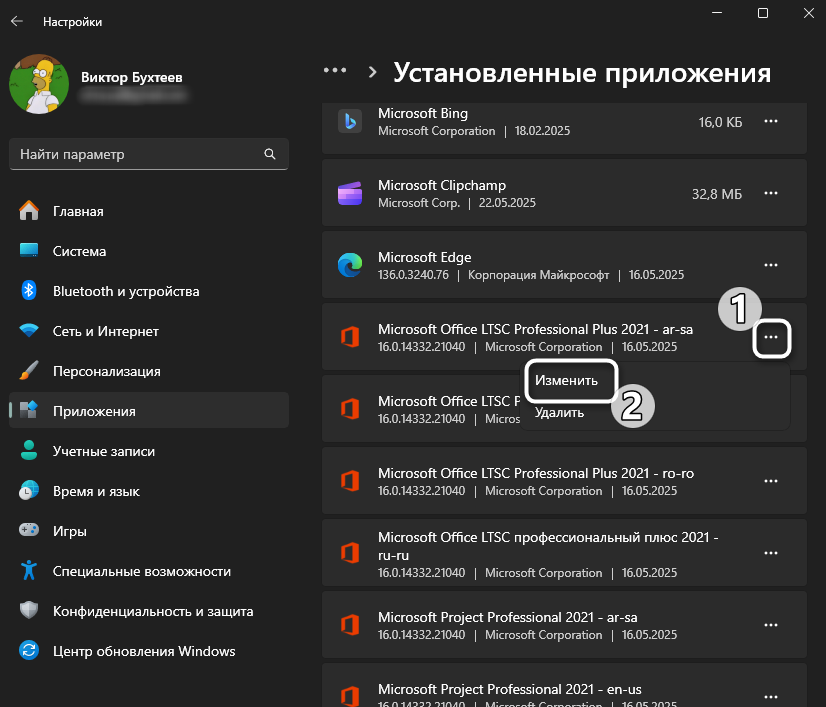Image resolution: width=826 pixels, height=707 pixels.
Task: Click the user name Виктор Бухтеев
Action: point(132,77)
